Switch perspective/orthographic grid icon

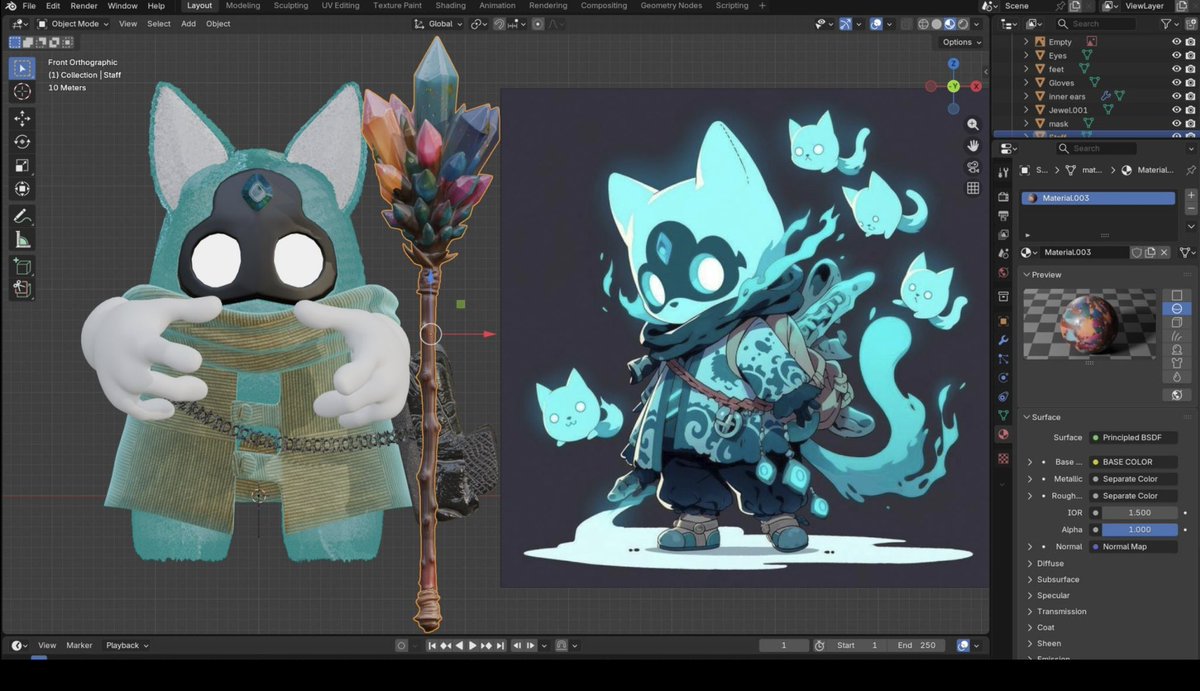tap(973, 188)
